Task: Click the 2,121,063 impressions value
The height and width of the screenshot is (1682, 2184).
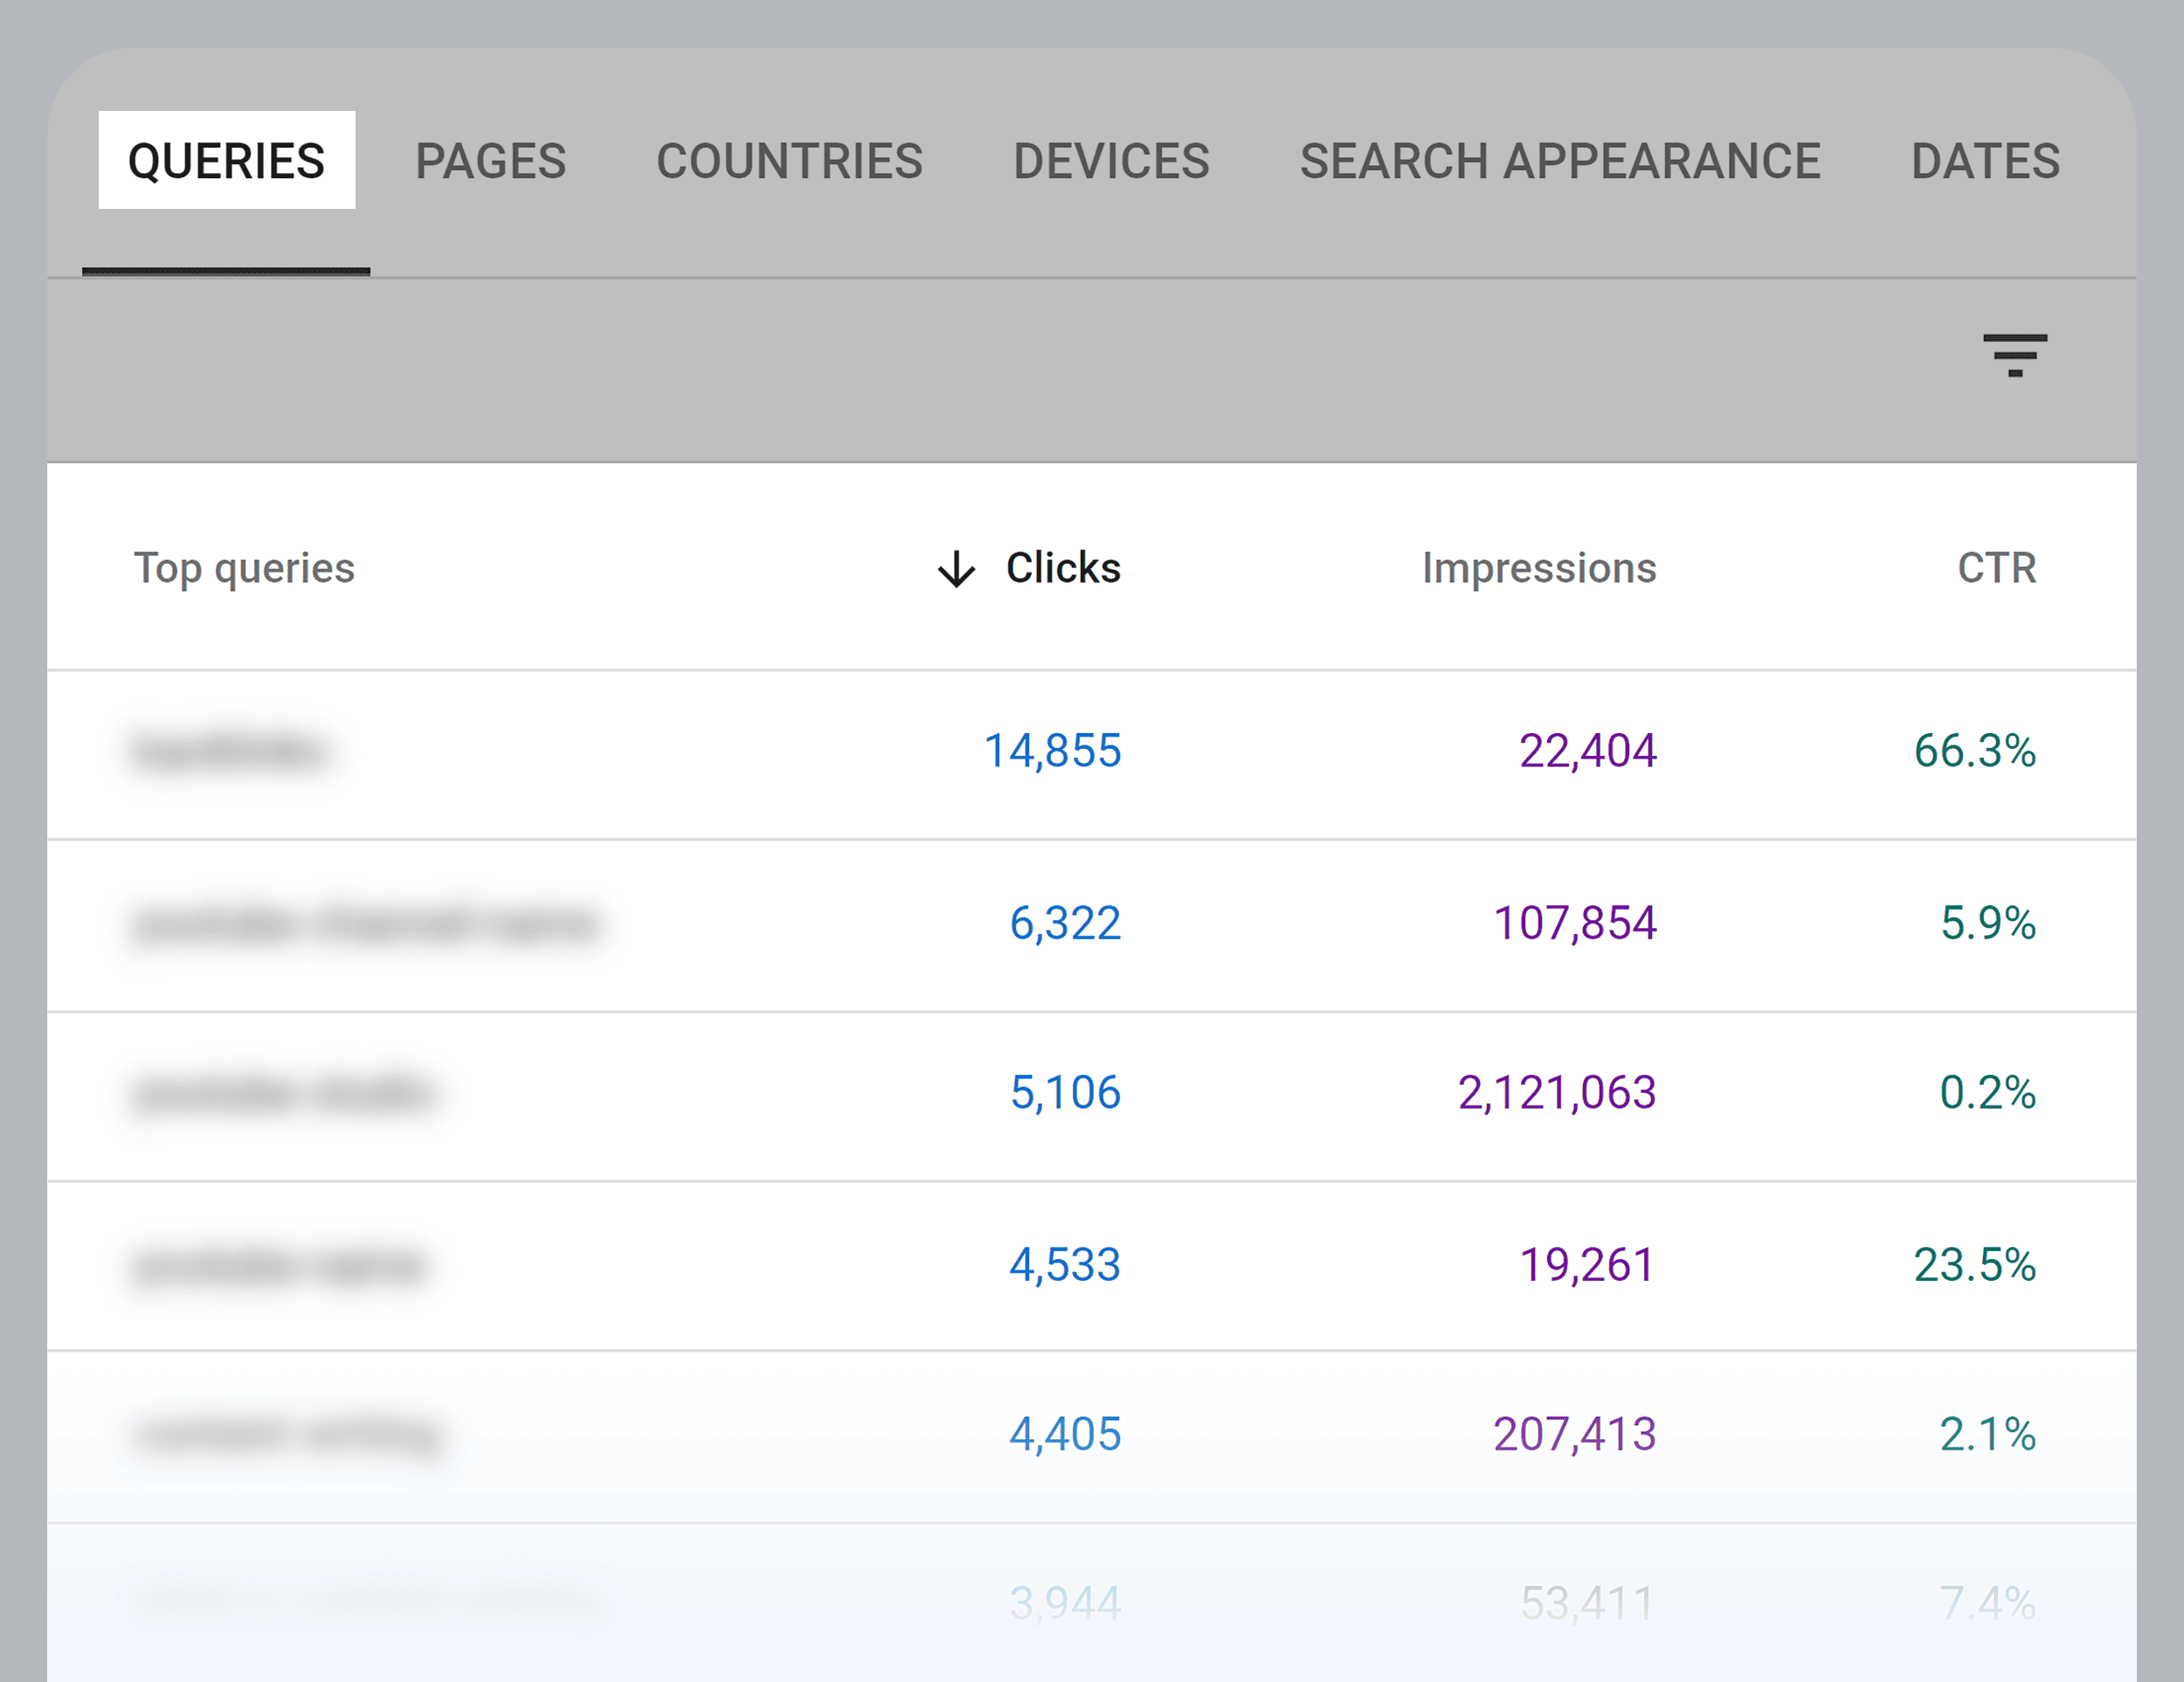Action: coord(1558,1093)
